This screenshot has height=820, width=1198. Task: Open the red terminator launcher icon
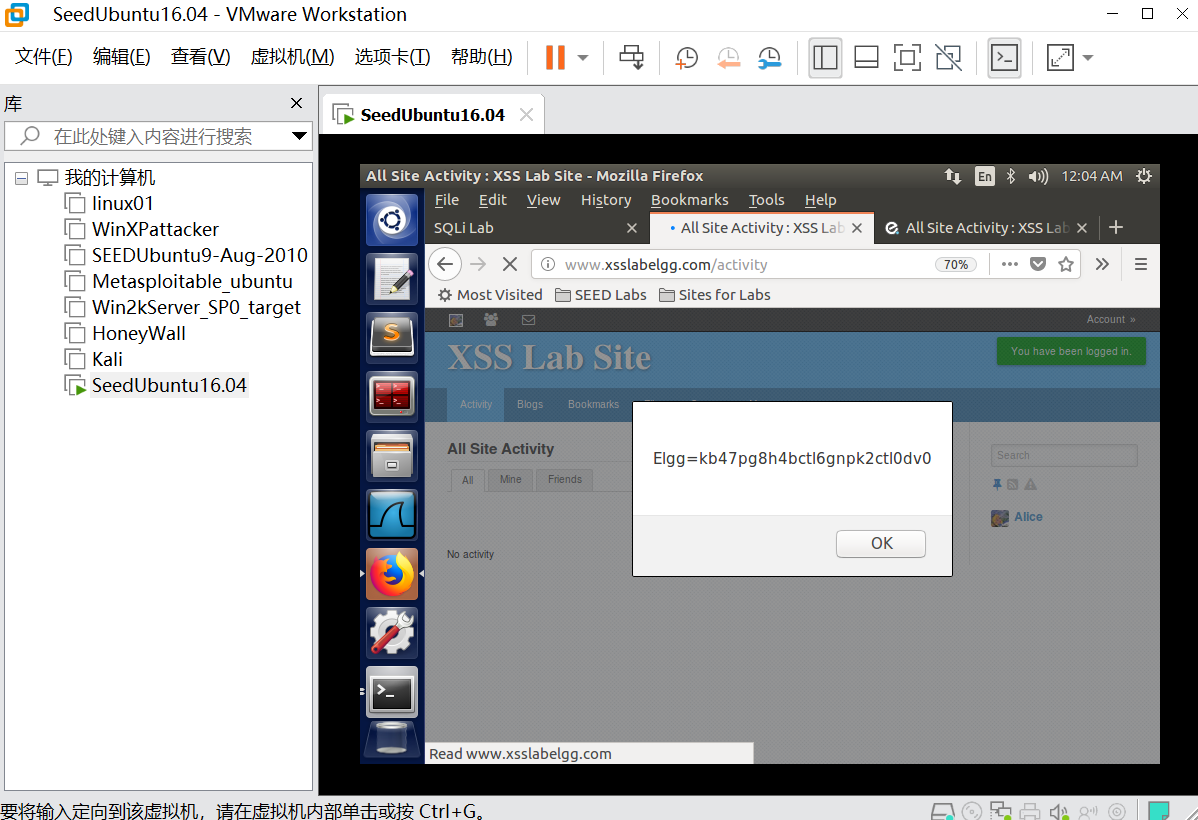(x=392, y=397)
